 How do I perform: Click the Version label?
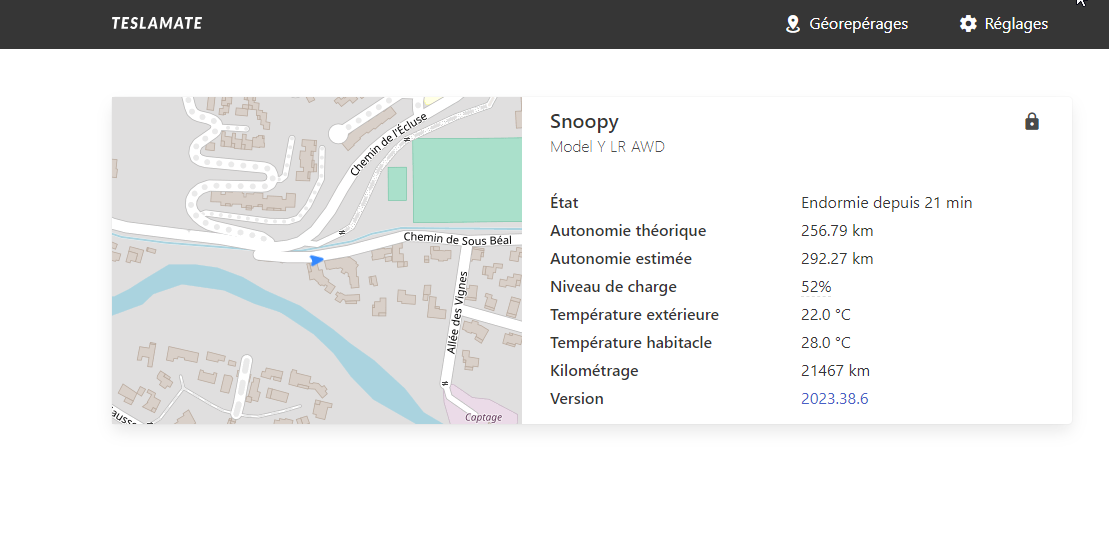577,398
